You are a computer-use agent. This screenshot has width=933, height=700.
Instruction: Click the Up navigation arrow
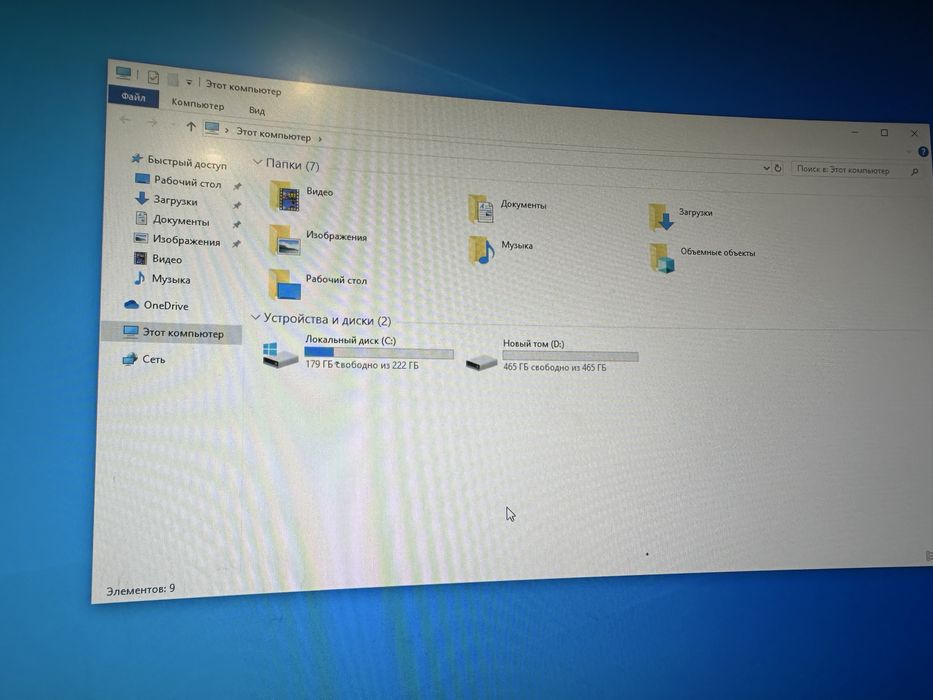point(190,126)
